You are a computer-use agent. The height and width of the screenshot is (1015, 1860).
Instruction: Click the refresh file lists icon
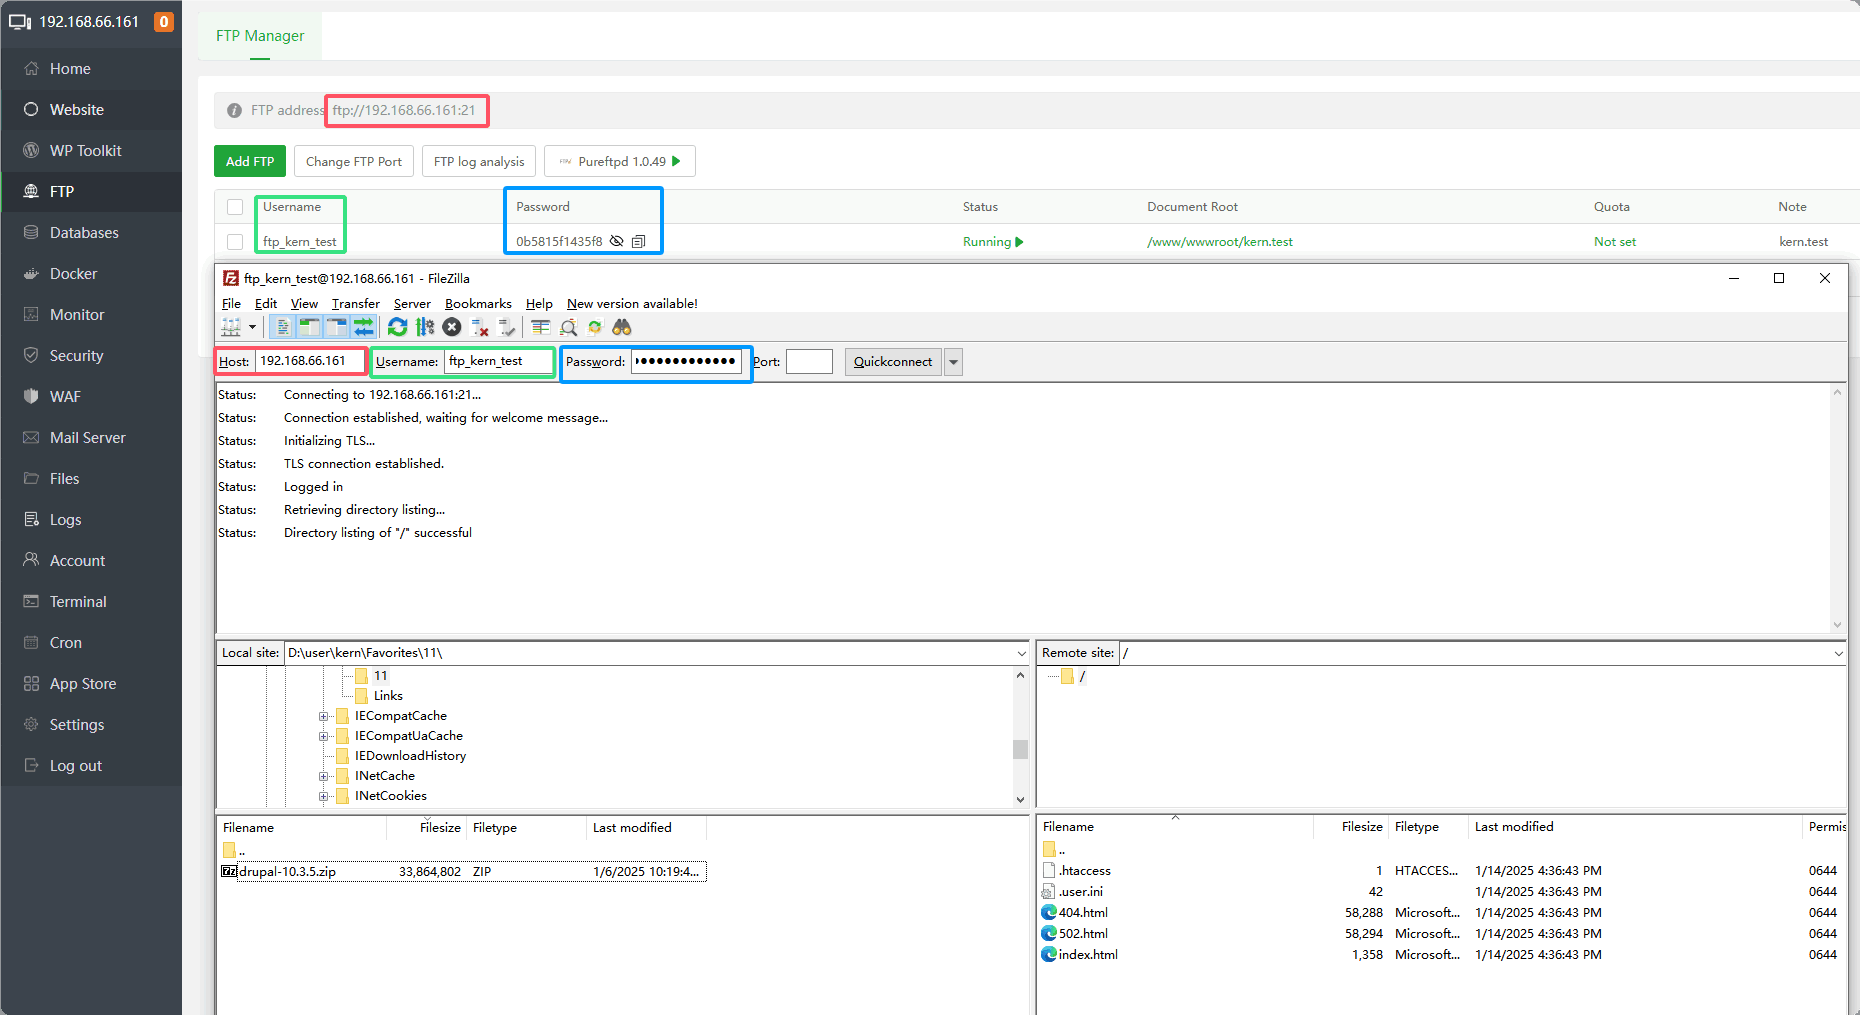tap(397, 327)
